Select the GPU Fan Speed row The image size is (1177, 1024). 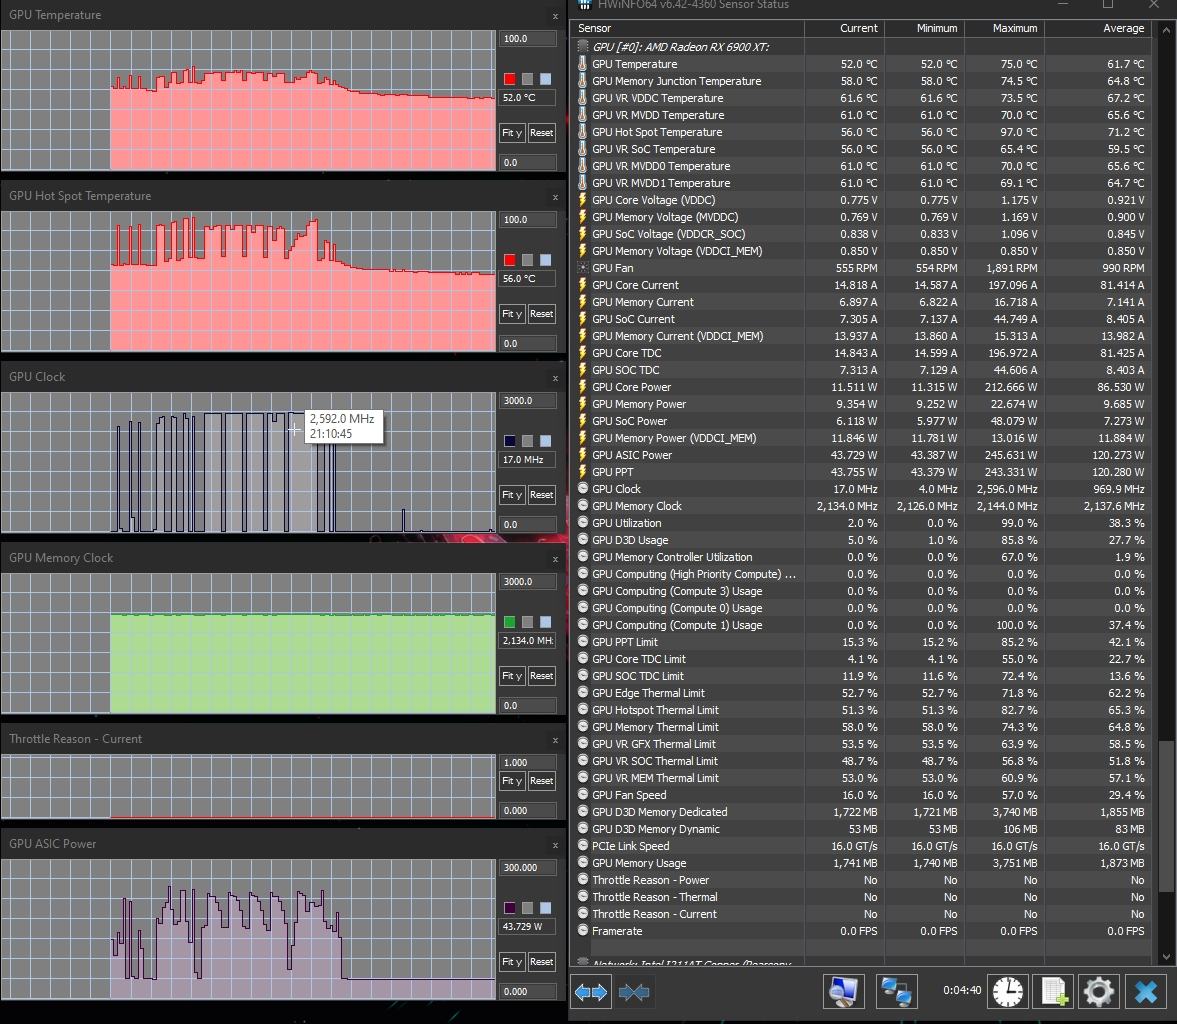[x=861, y=795]
